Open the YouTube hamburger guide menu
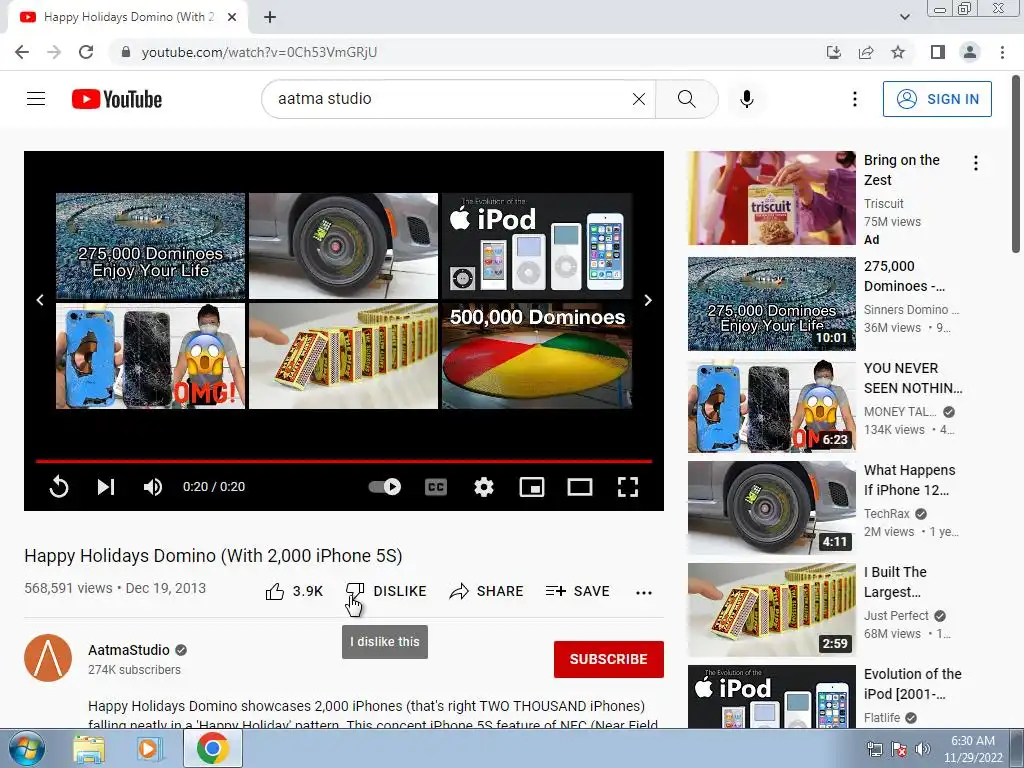Viewport: 1024px width, 768px height. click(x=36, y=99)
